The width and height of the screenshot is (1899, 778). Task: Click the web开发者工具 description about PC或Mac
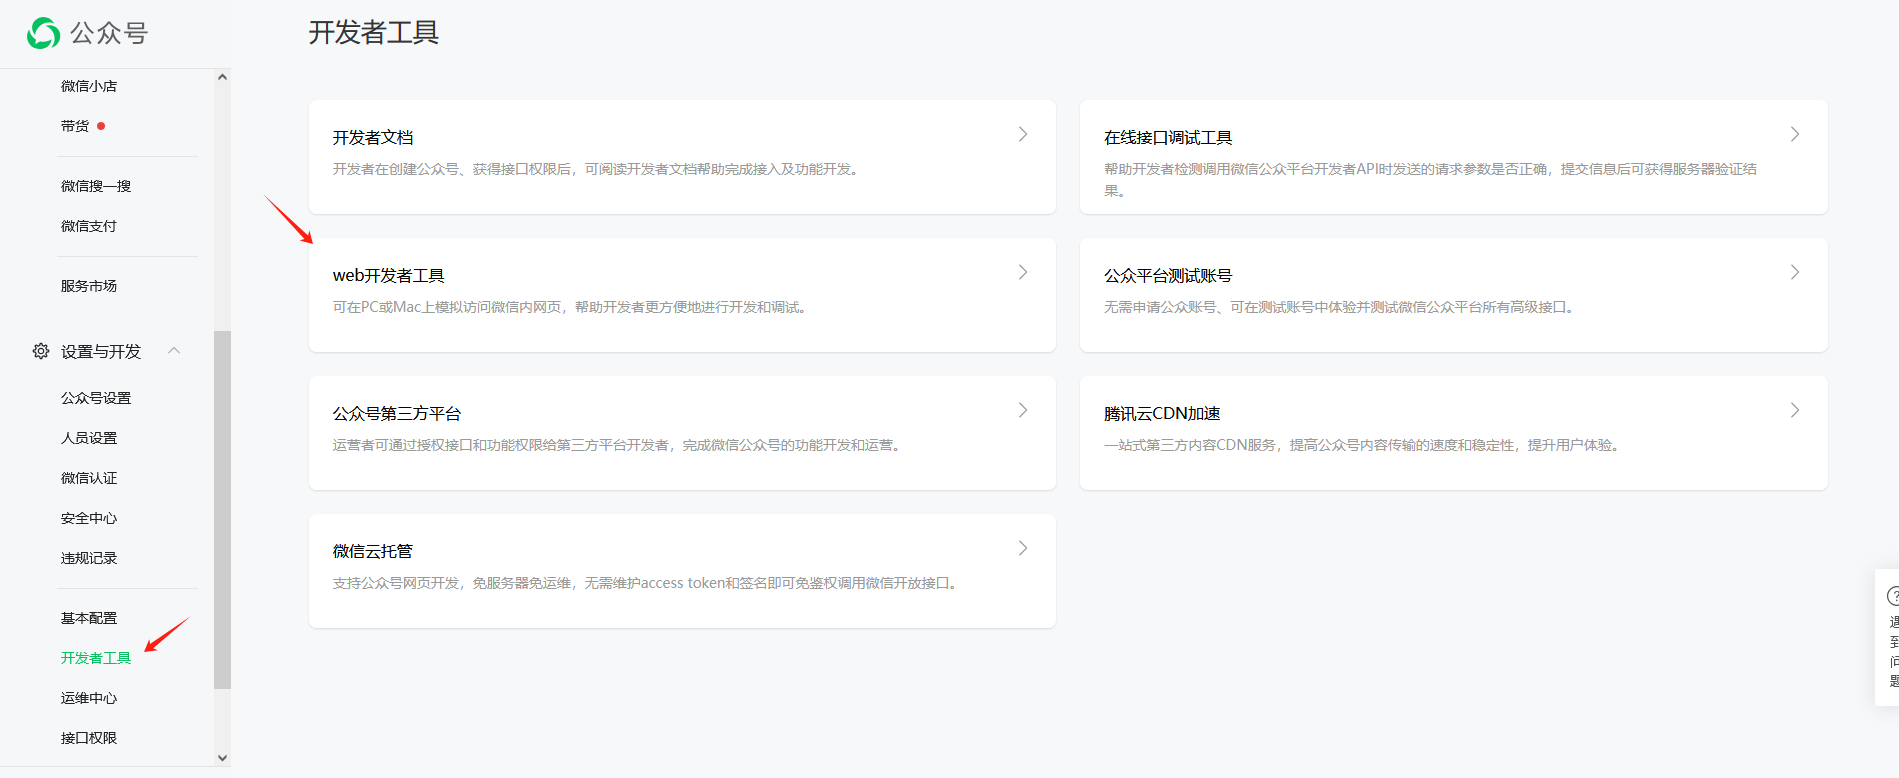(x=572, y=307)
